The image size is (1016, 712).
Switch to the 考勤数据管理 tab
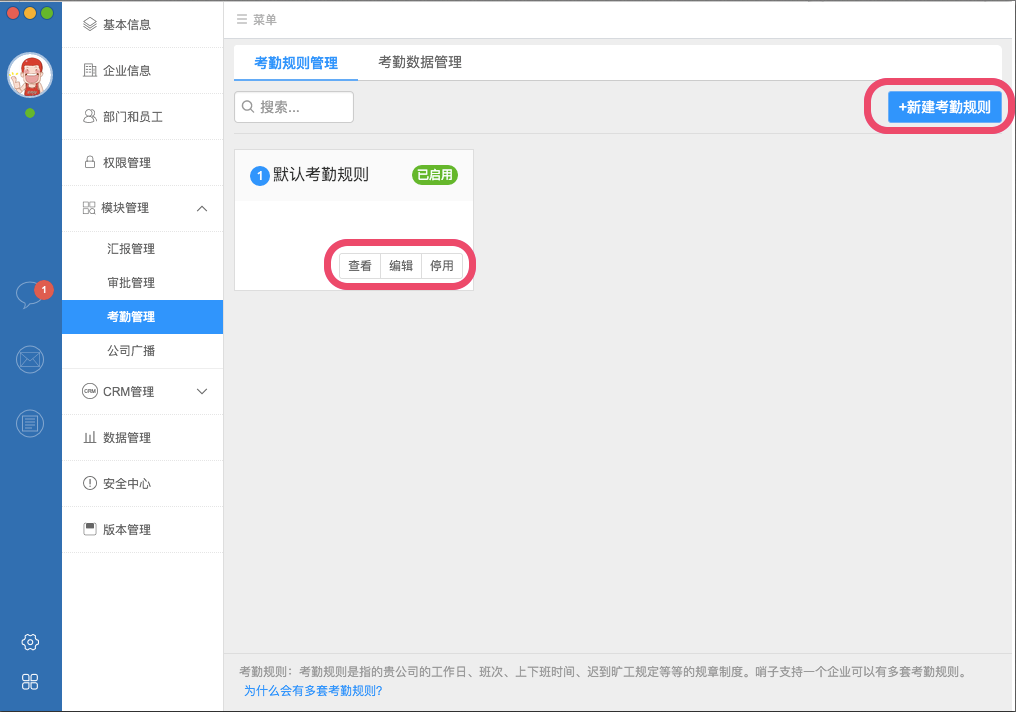point(418,61)
